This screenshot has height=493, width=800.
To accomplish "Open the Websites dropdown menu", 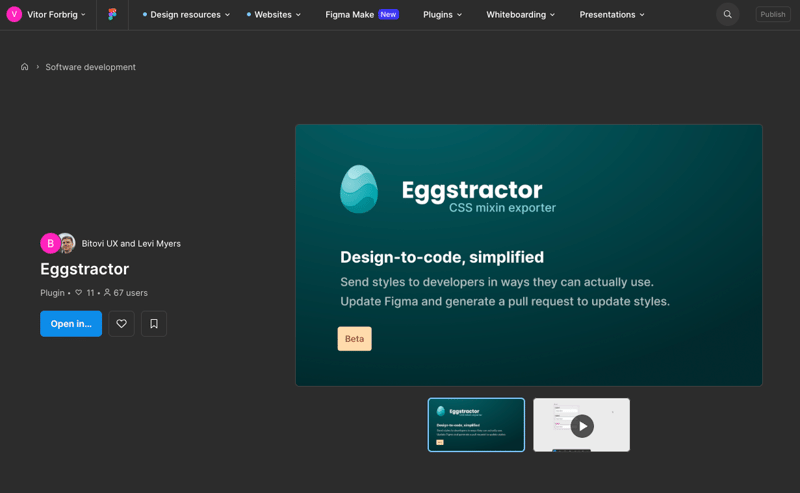I will click(273, 15).
